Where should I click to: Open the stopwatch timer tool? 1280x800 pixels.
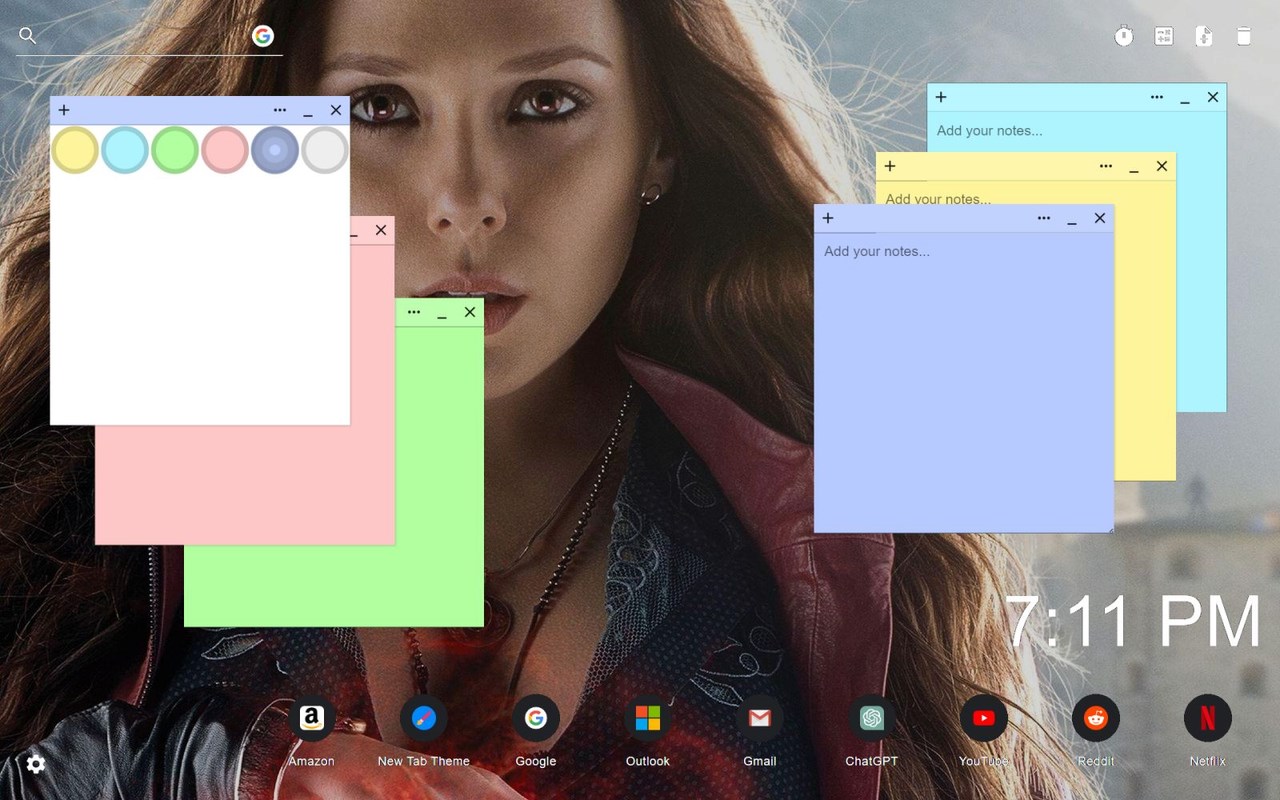1124,37
